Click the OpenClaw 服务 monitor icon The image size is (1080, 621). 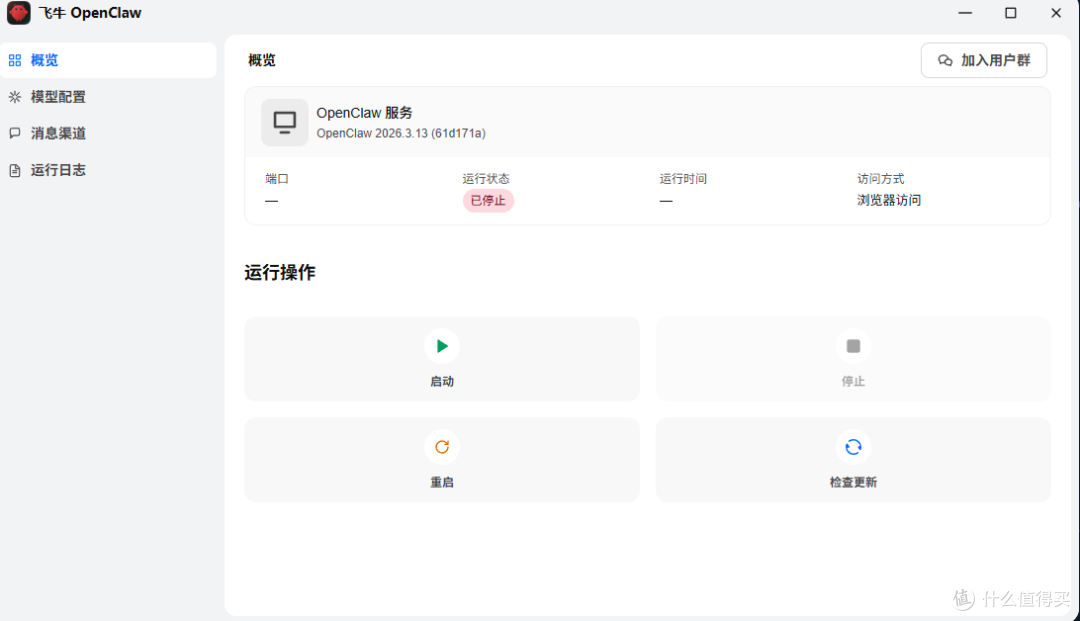point(284,123)
